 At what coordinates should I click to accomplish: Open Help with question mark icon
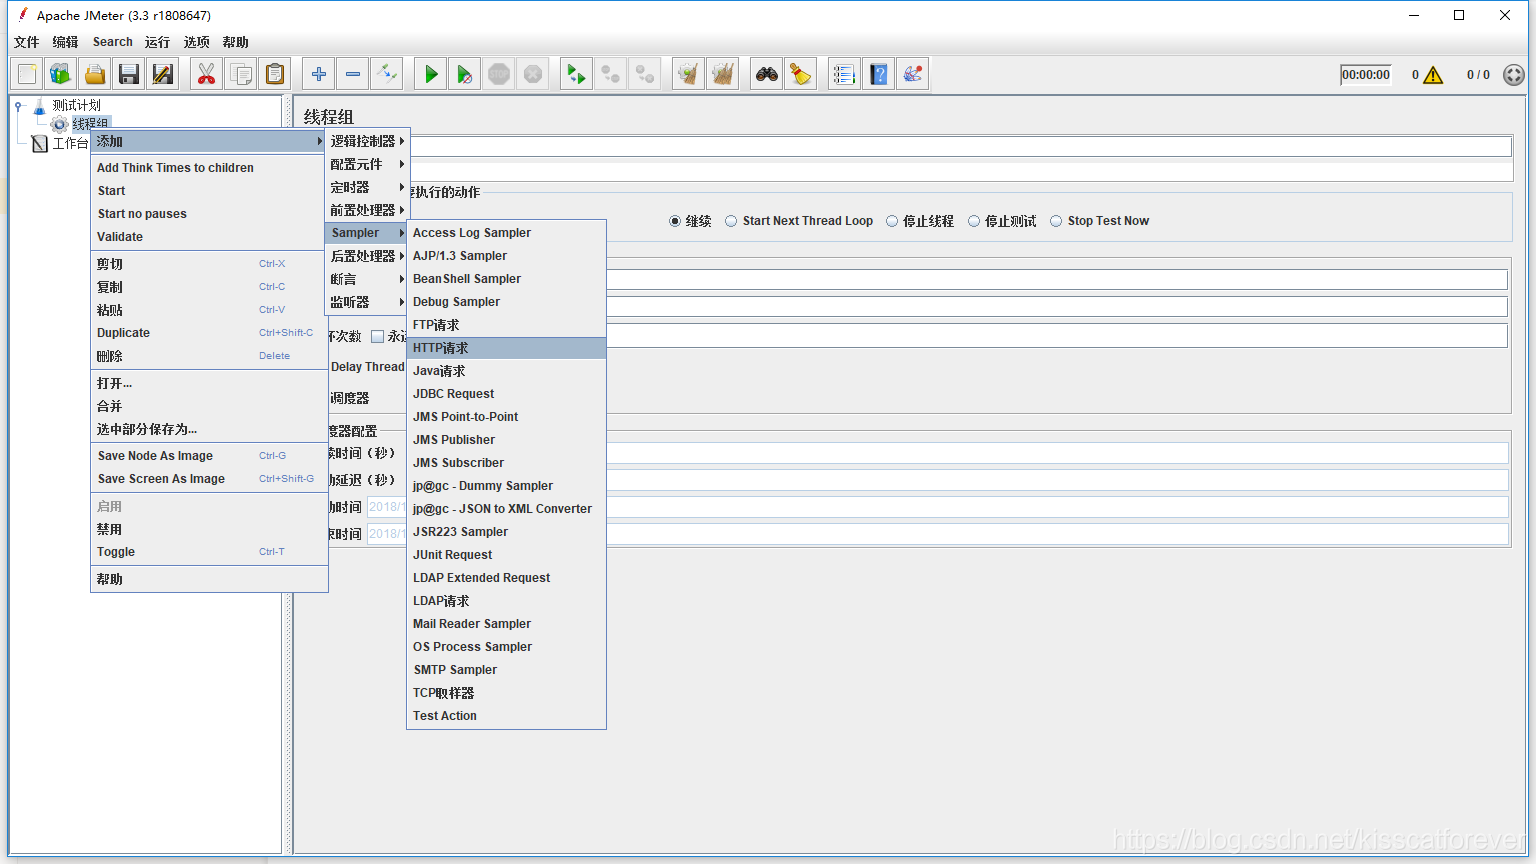point(879,74)
